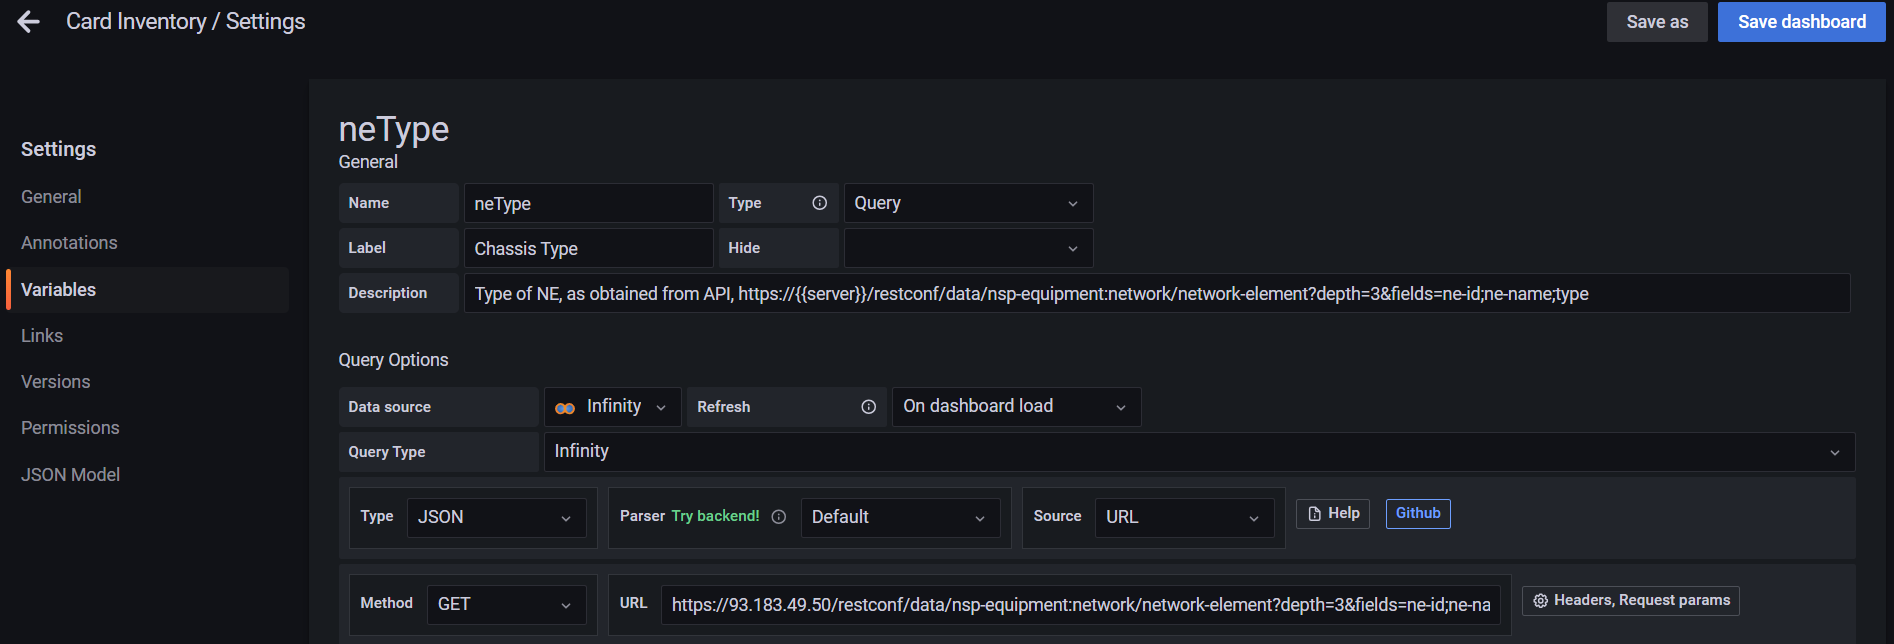Click the Try backend! link
The image size is (1894, 644).
click(x=716, y=516)
